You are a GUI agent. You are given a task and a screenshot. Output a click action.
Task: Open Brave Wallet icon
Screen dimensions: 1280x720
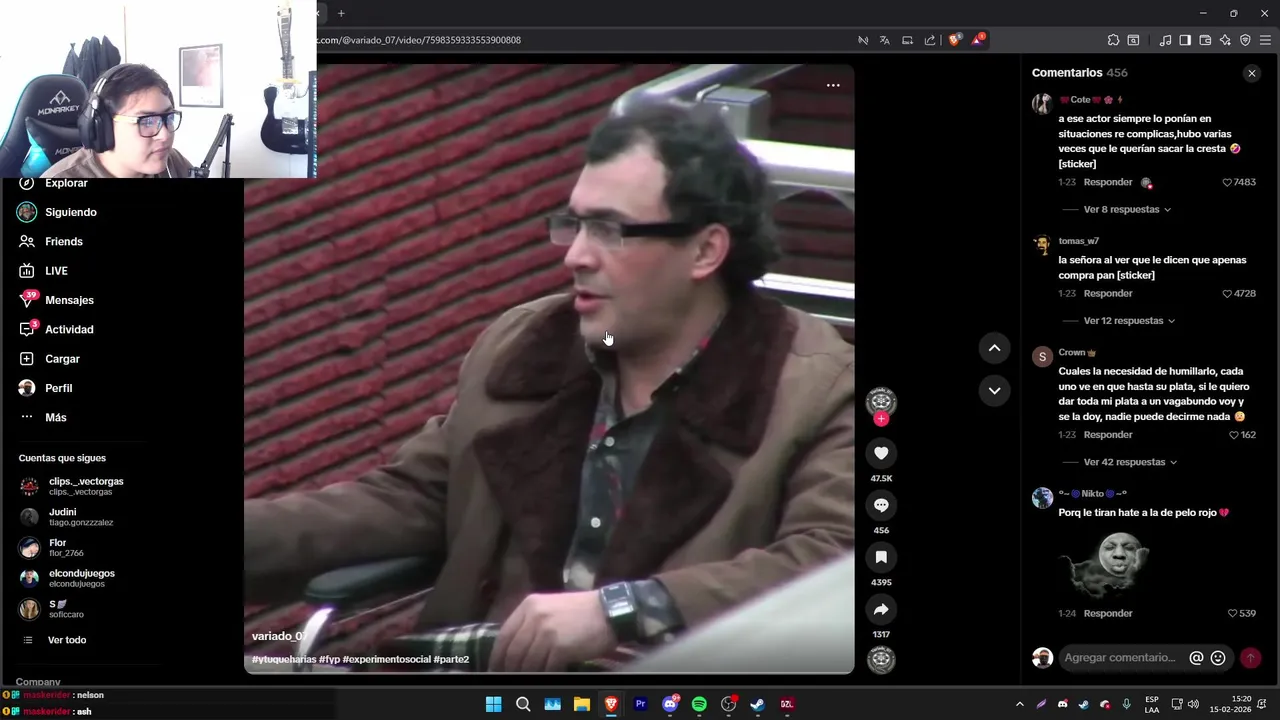coord(1205,40)
